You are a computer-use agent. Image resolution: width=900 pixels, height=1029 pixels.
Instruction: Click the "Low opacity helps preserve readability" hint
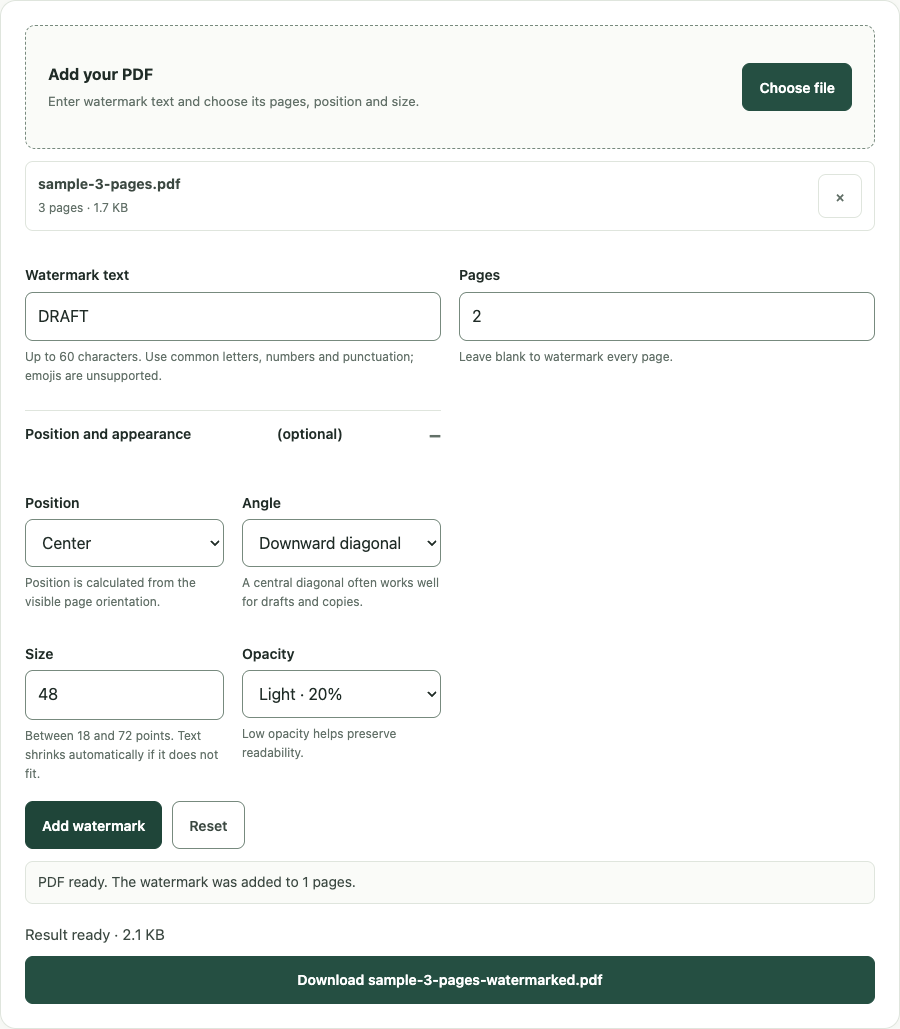(319, 743)
